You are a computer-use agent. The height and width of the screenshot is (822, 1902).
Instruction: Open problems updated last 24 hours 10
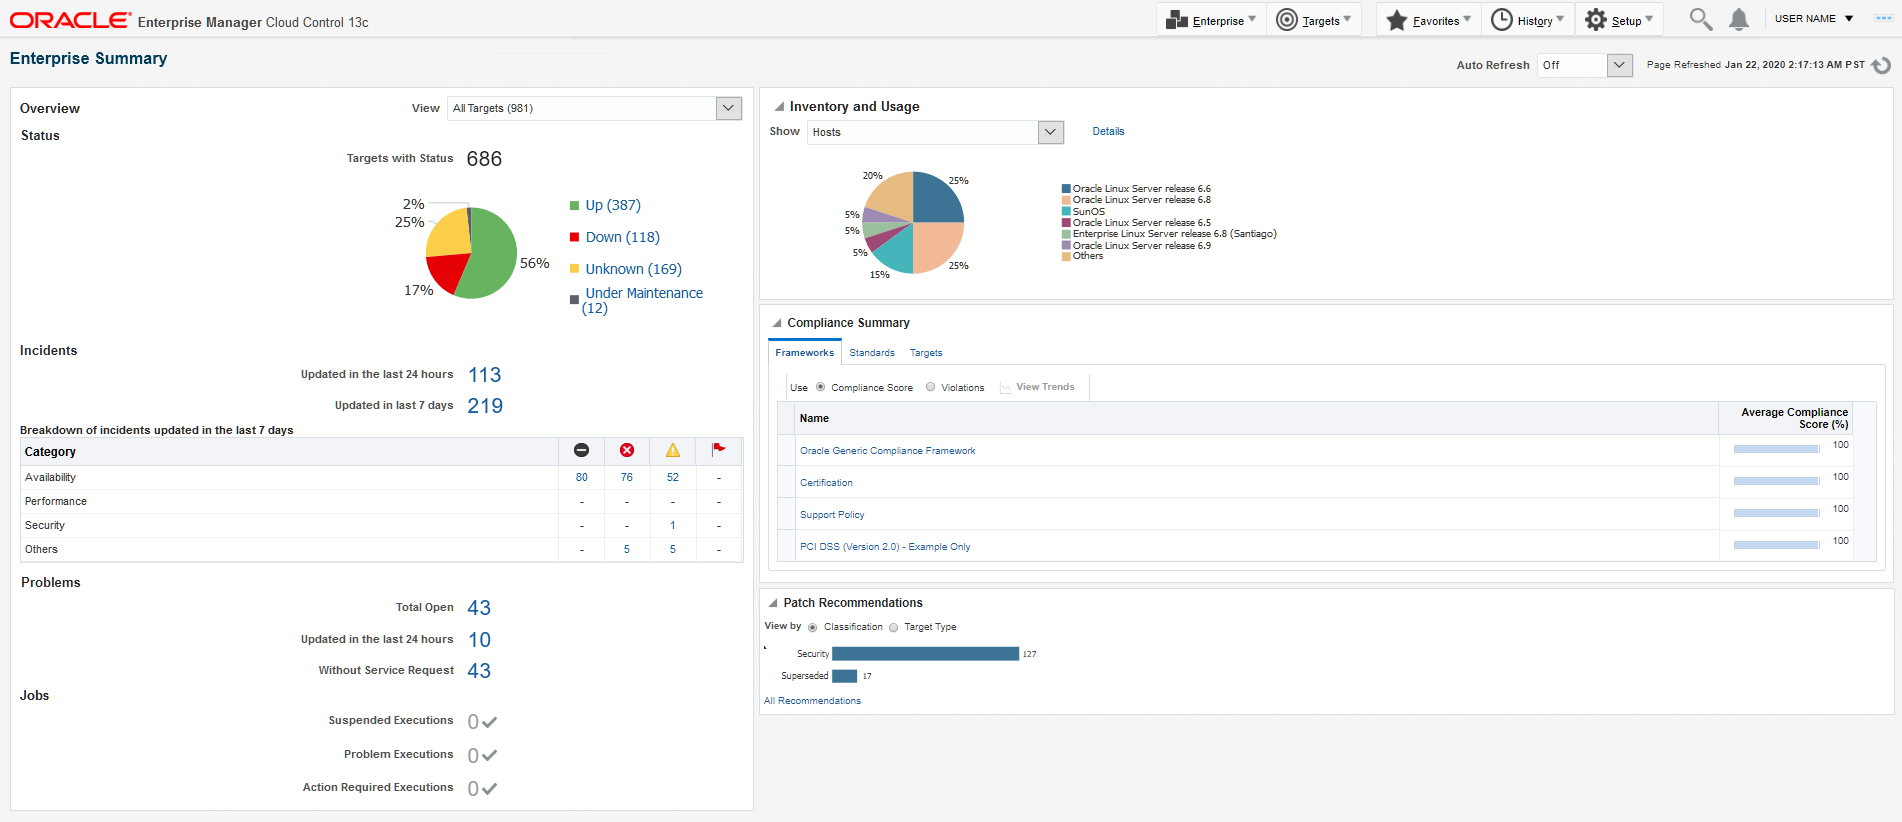479,640
